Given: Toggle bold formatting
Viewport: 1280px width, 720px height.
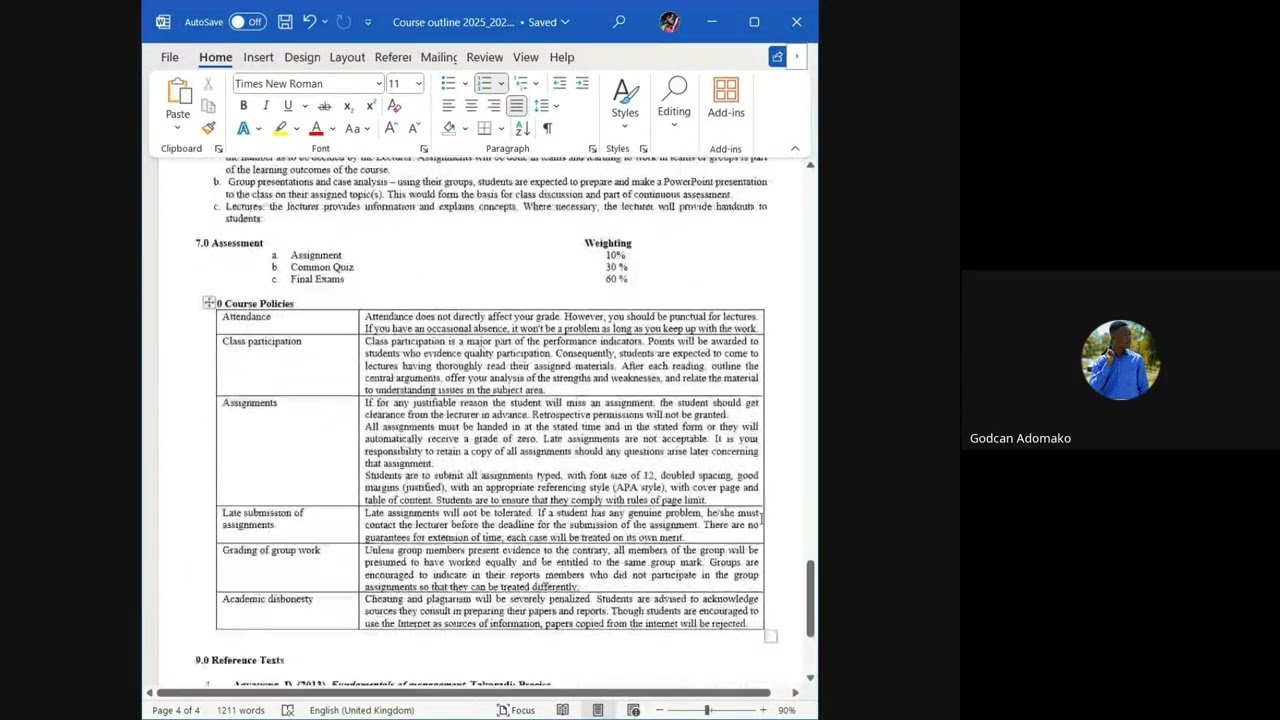Looking at the screenshot, I should click(x=243, y=106).
